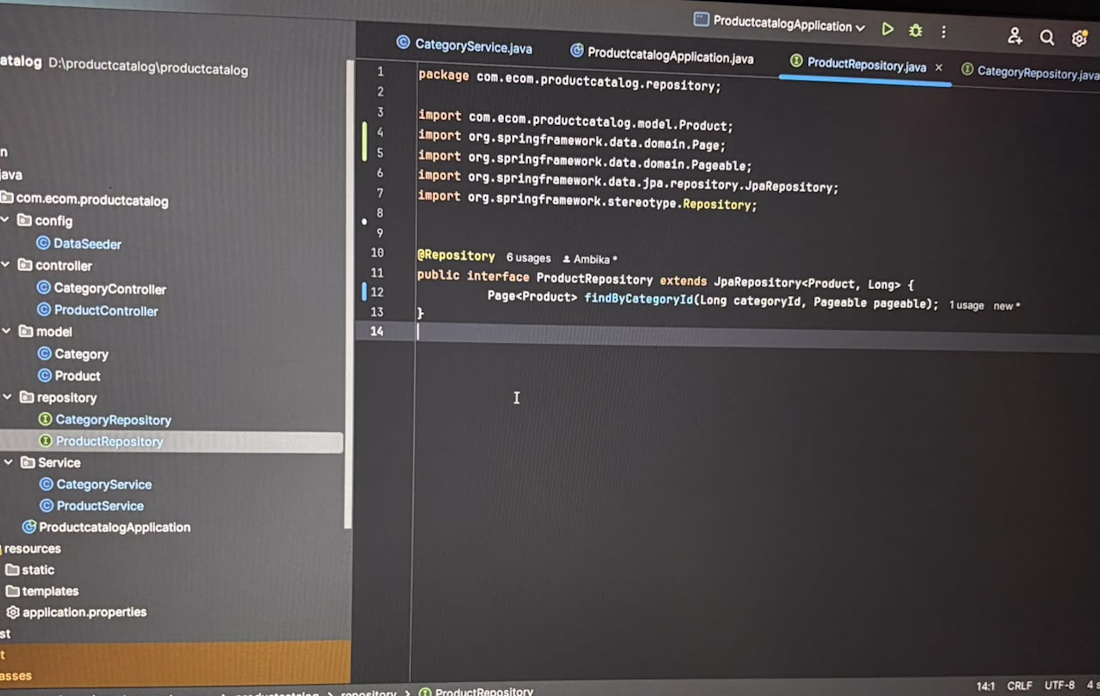Collapse the model folder
Viewport: 1100px width, 696px height.
pyautogui.click(x=6, y=330)
